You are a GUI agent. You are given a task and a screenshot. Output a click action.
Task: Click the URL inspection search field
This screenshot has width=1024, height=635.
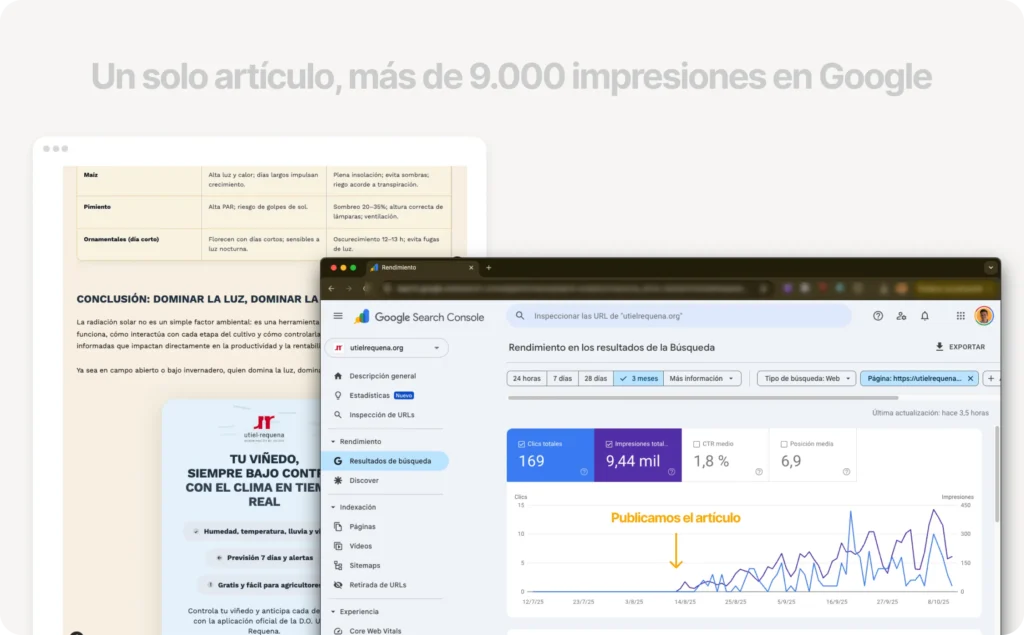(x=680, y=316)
